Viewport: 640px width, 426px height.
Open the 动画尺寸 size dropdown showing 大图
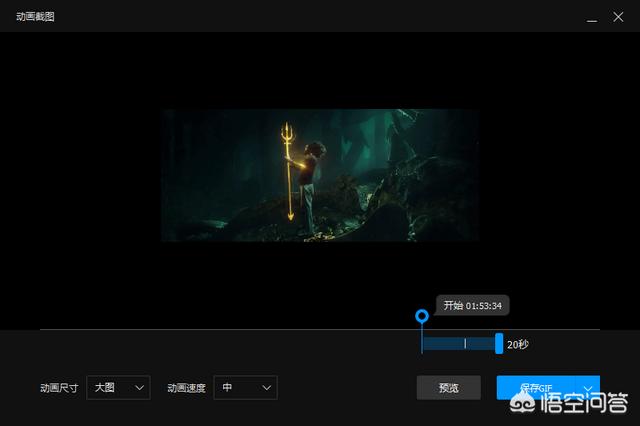tap(118, 387)
